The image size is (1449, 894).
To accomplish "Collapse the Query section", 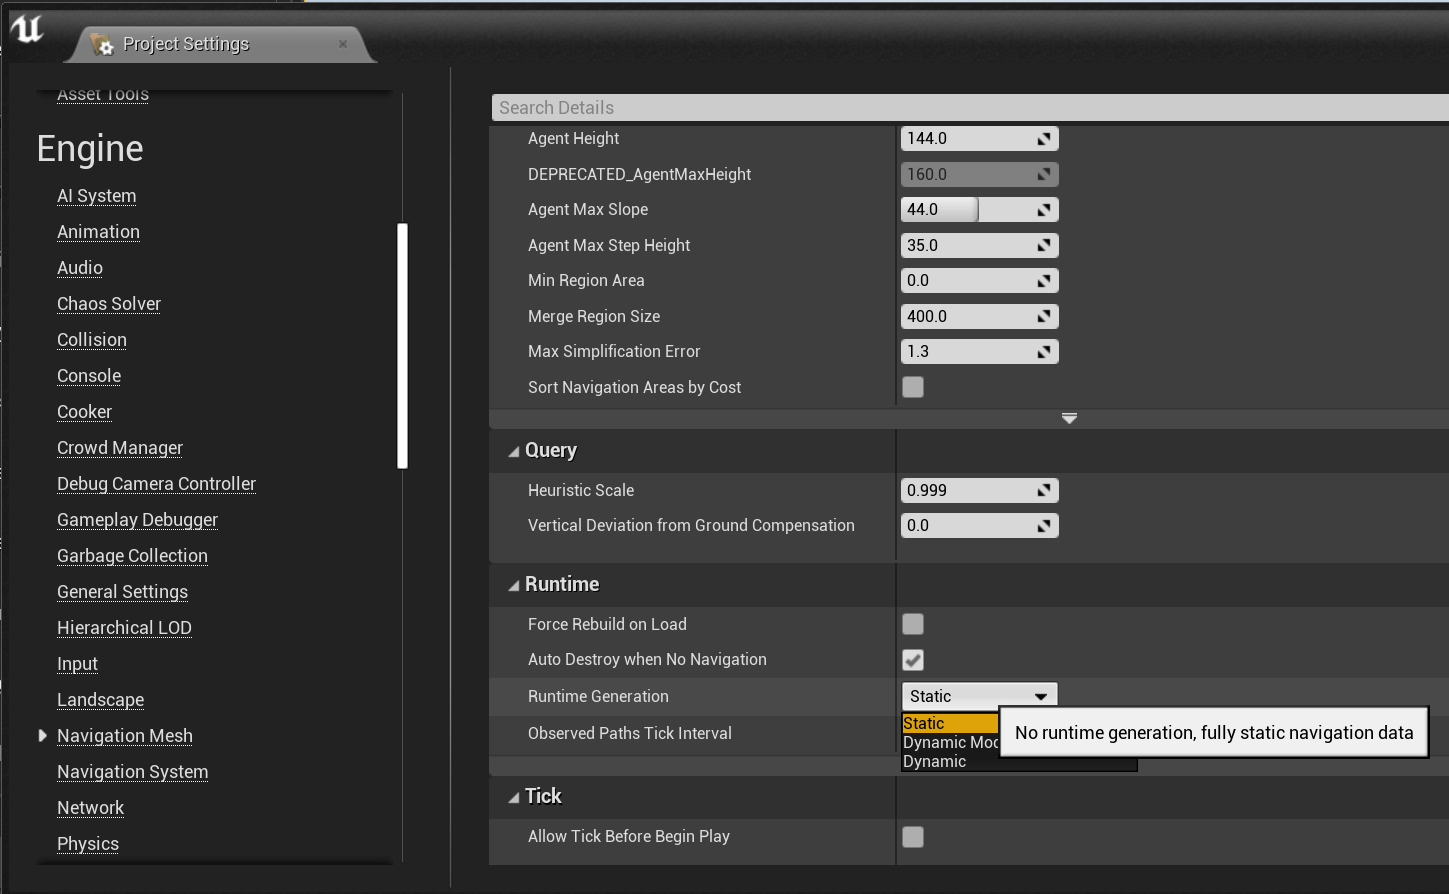I will (x=514, y=451).
